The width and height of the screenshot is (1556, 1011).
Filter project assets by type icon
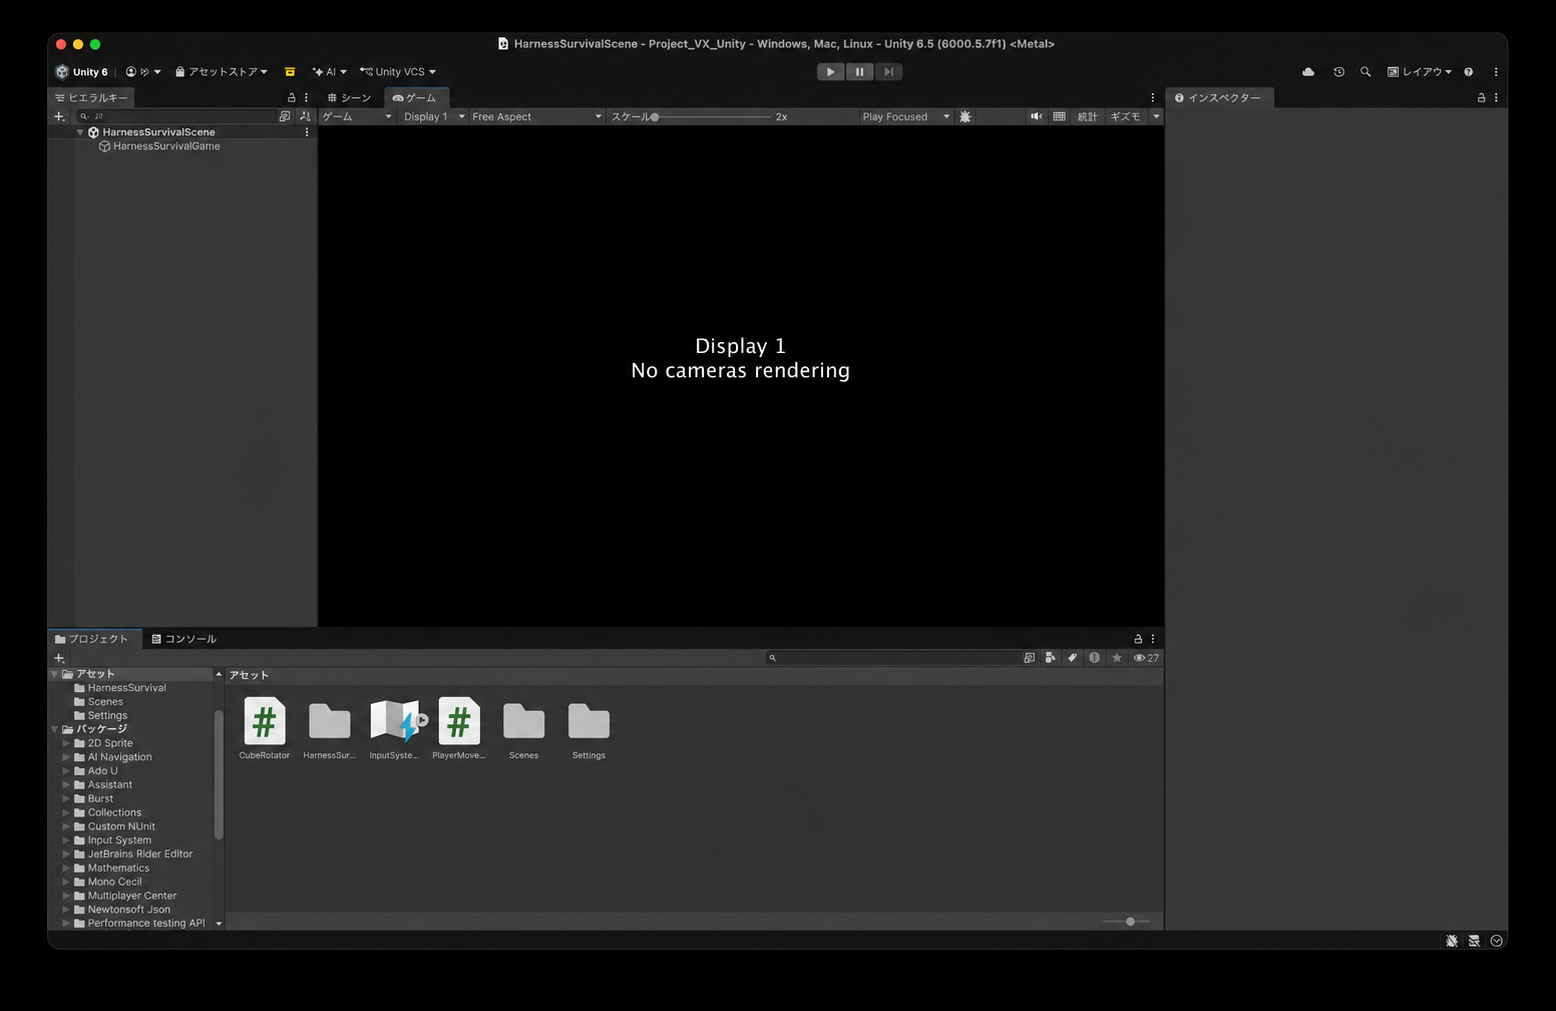click(x=1050, y=658)
